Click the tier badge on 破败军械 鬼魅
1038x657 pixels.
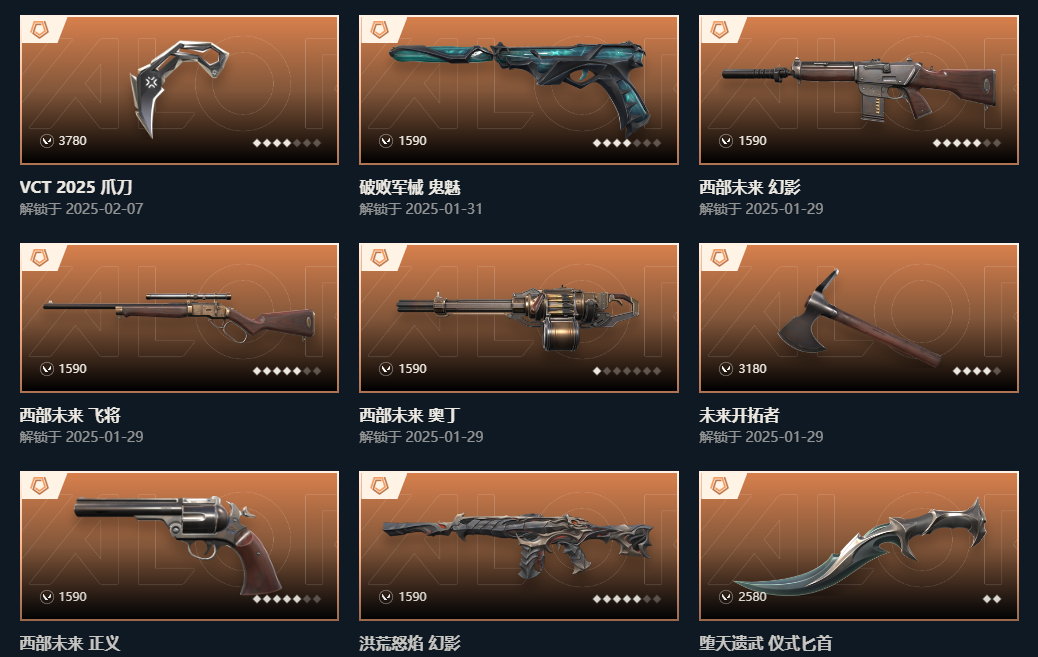pyautogui.click(x=379, y=29)
